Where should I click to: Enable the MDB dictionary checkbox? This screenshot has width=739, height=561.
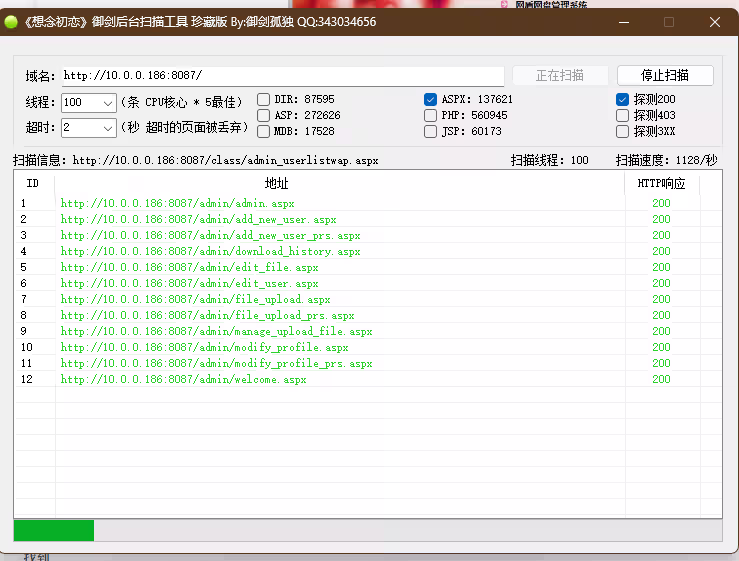264,131
